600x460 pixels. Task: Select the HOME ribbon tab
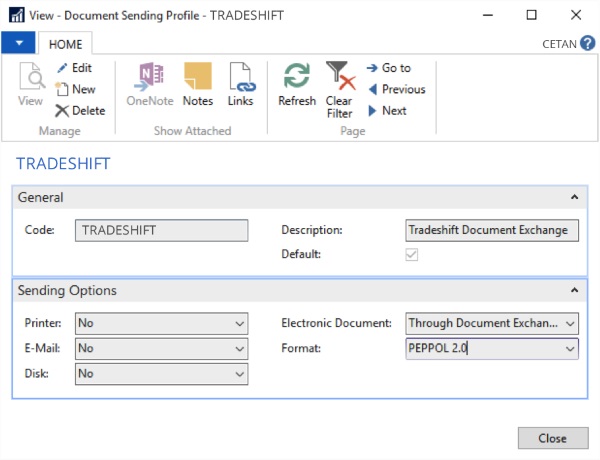point(65,44)
